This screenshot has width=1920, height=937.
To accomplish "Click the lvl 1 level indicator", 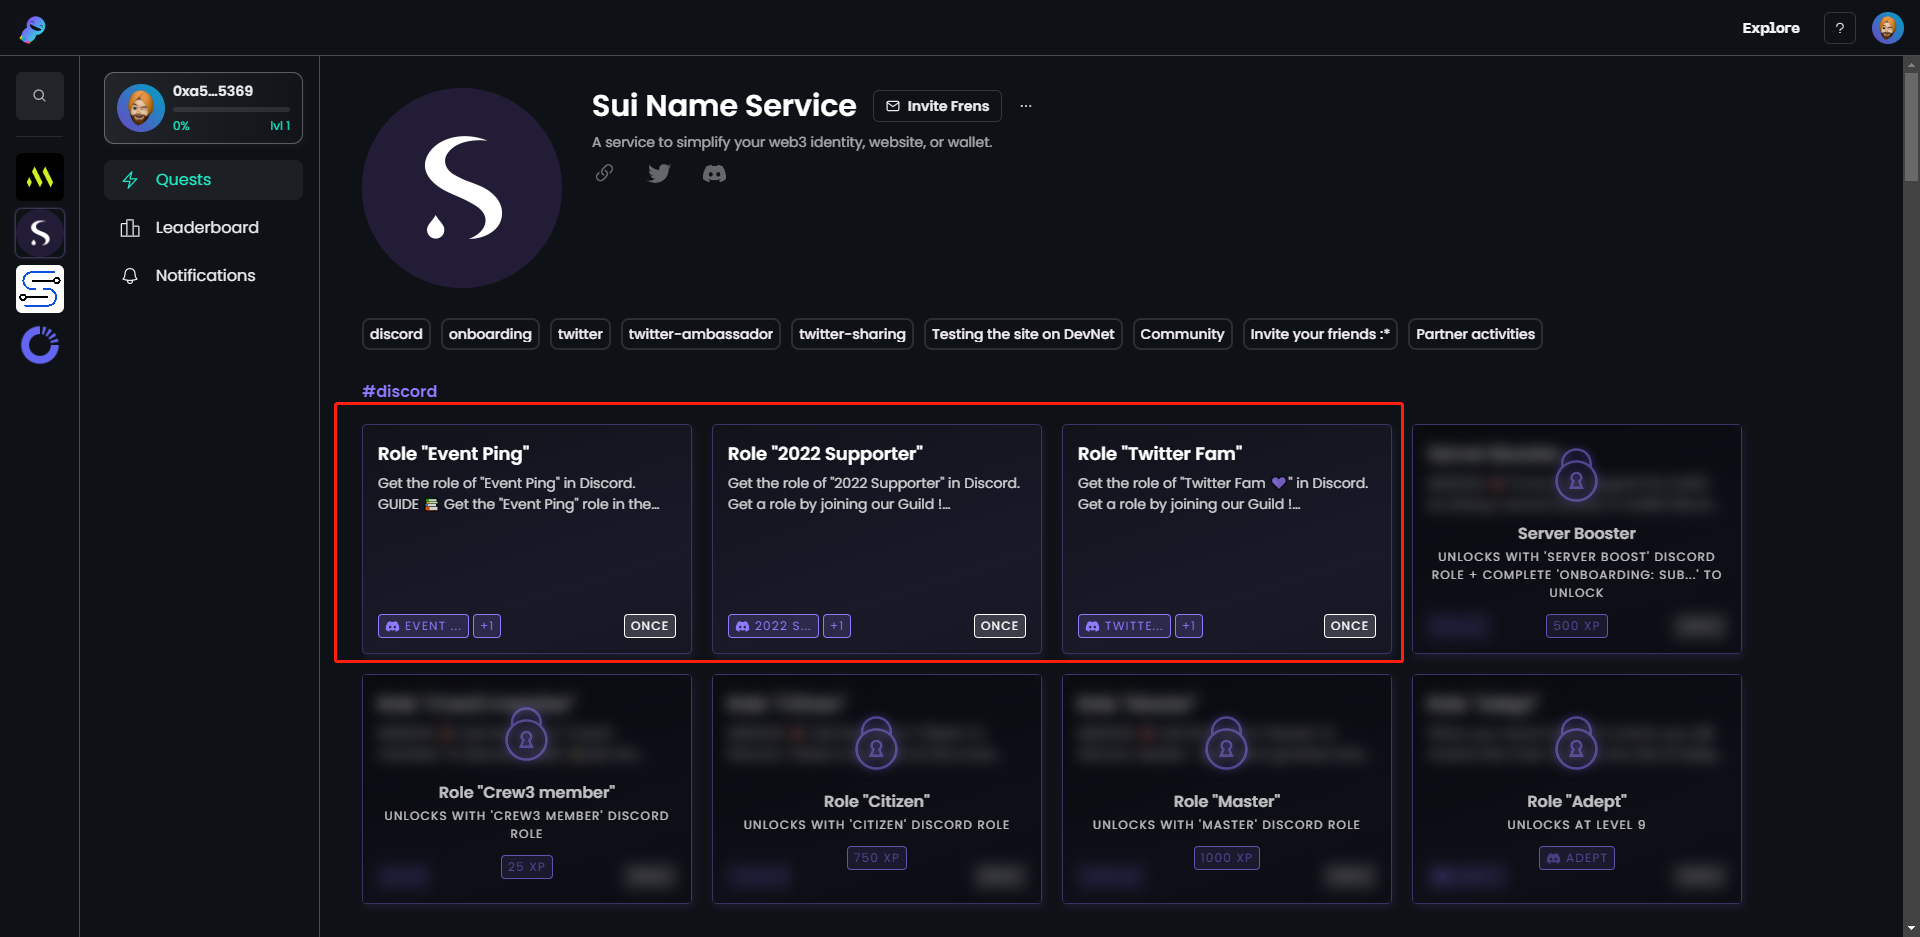I will tap(280, 126).
